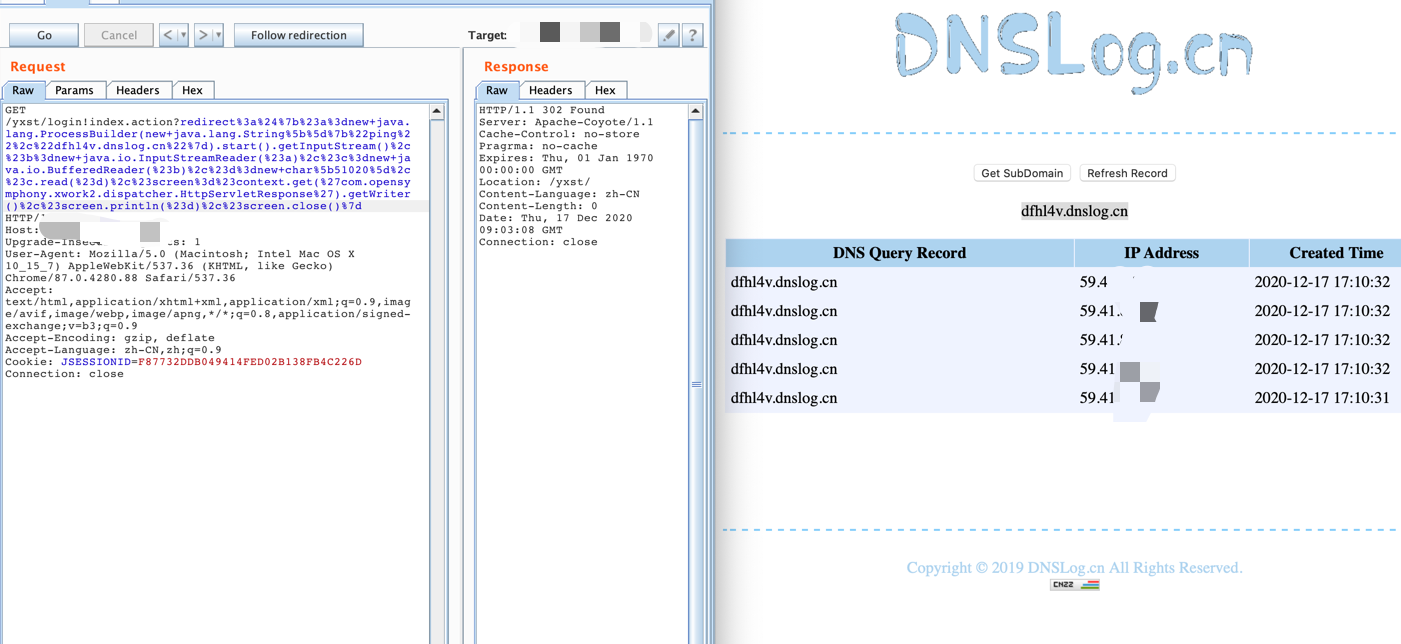Screen dimensions: 1401x644
Task: Click JSESSIONID cookie value in request
Action: coord(249,362)
